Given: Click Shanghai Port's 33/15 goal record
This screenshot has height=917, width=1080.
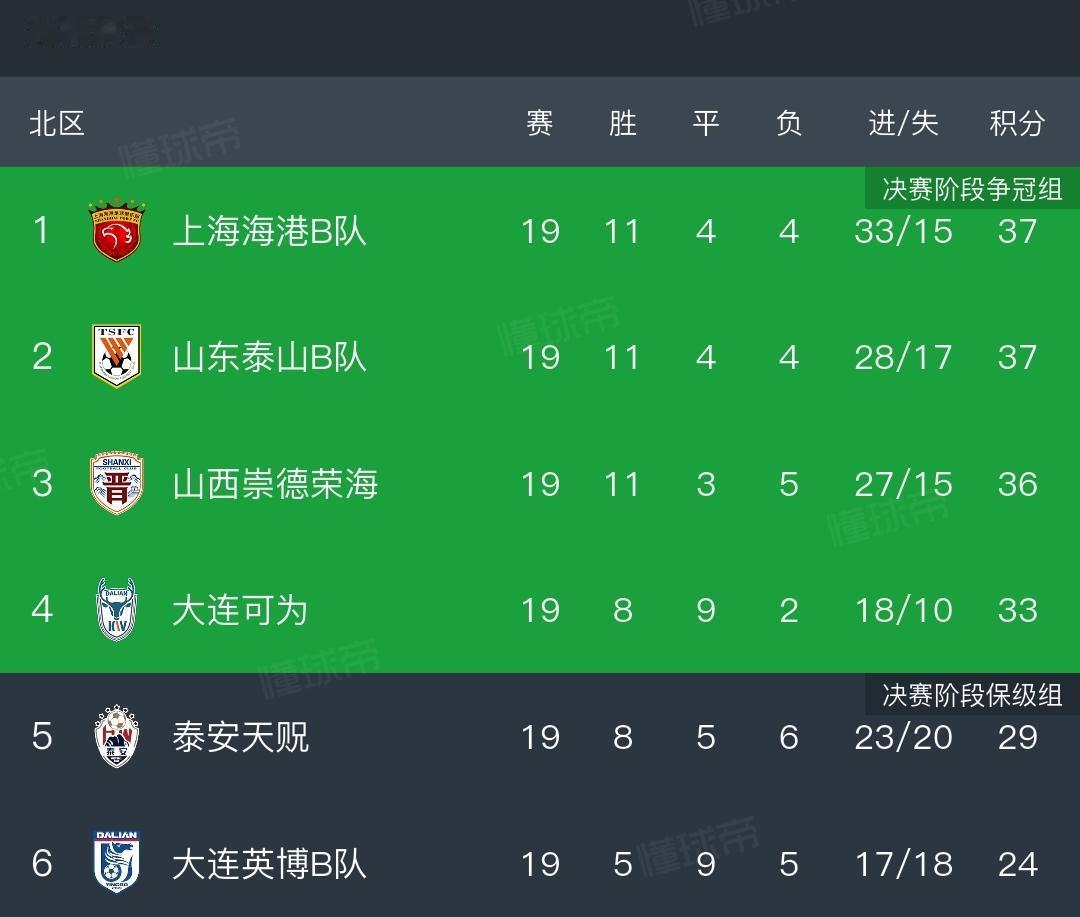Looking at the screenshot, I should tap(903, 231).
